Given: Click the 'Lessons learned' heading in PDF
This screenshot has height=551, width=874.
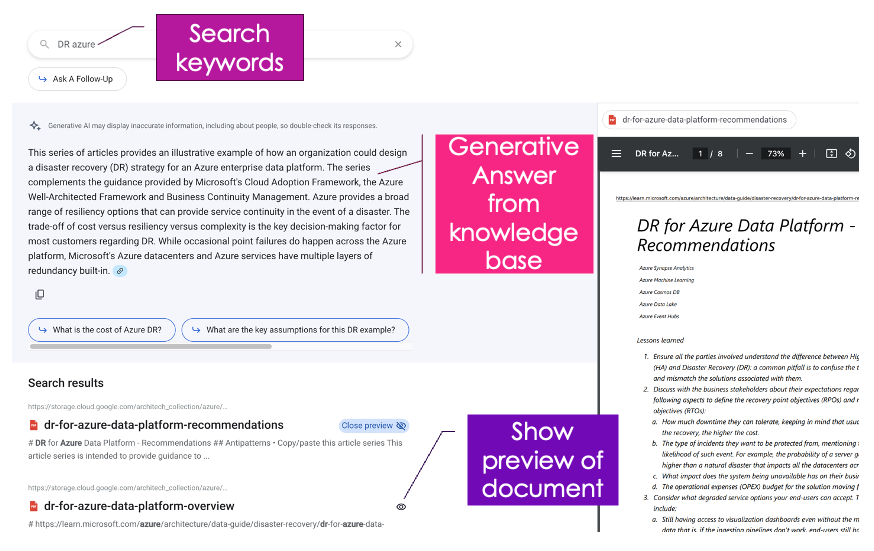Looking at the screenshot, I should (660, 340).
